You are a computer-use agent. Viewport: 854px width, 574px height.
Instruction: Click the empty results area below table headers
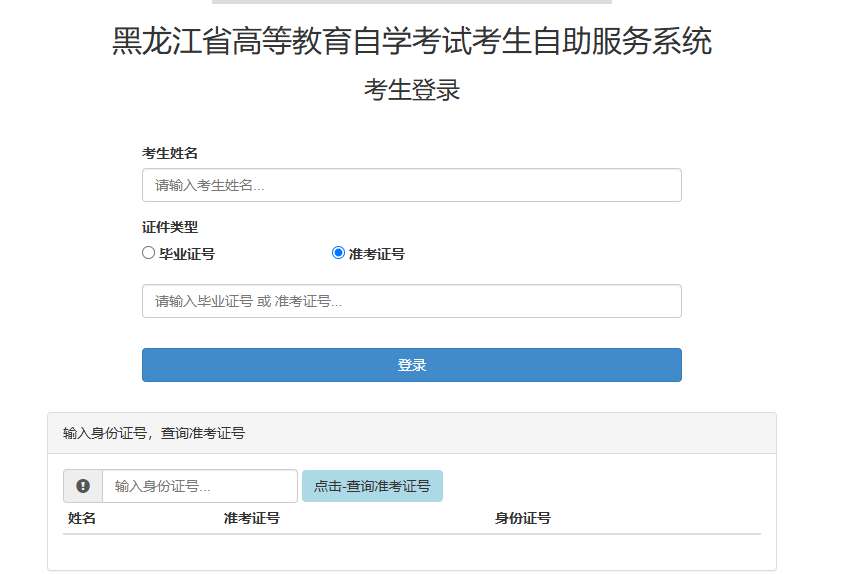[411, 550]
